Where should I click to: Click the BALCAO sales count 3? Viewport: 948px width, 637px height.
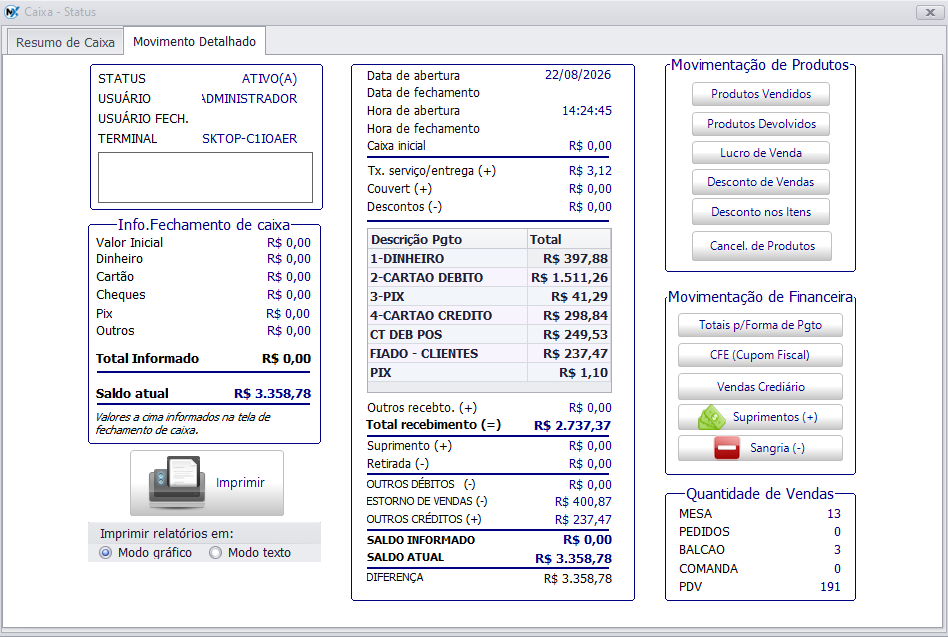pyautogui.click(x=837, y=550)
